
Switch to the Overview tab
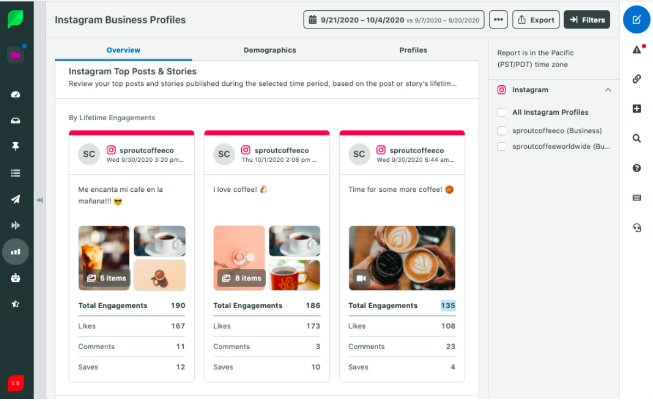tap(123, 50)
